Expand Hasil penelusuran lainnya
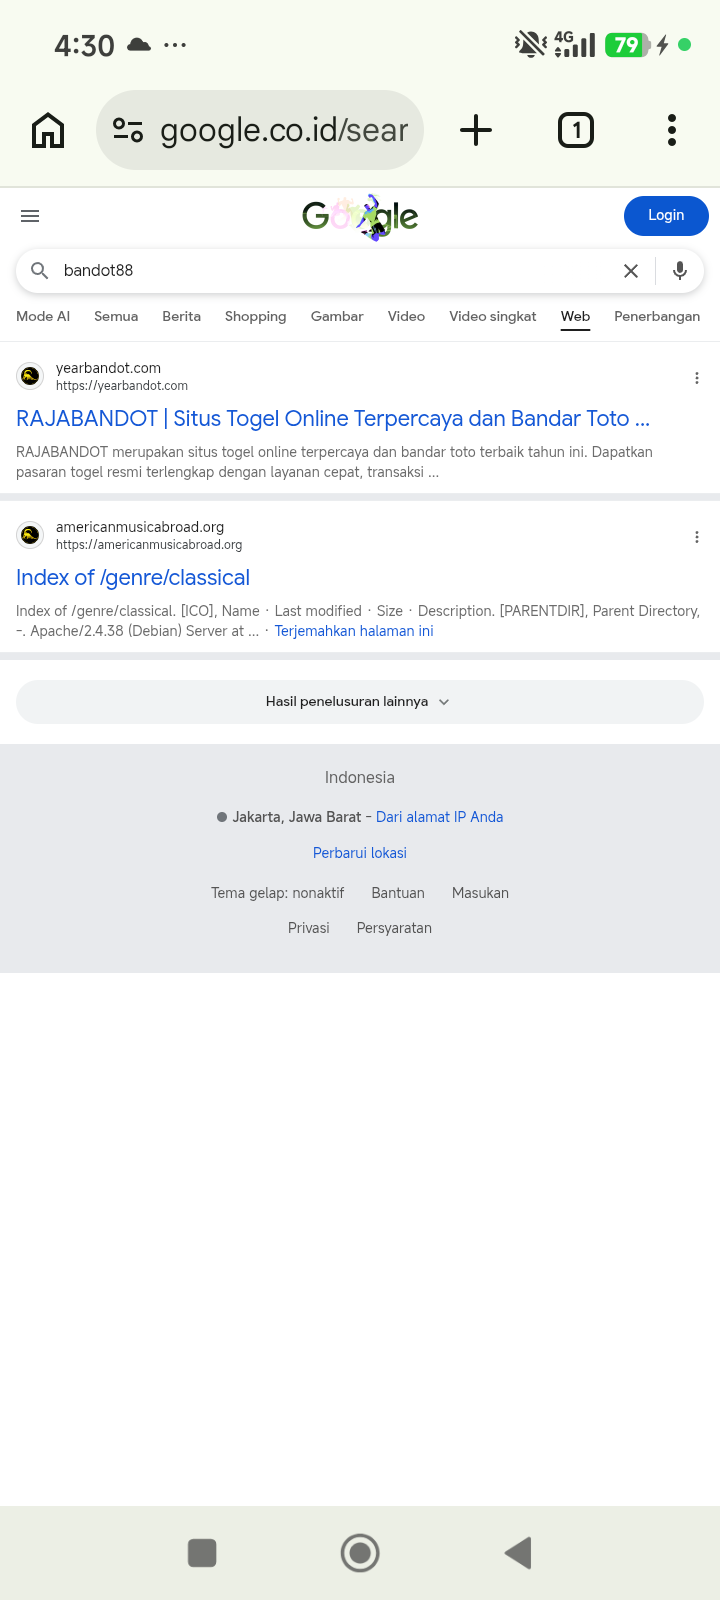Viewport: 720px width, 1600px height. [x=360, y=702]
